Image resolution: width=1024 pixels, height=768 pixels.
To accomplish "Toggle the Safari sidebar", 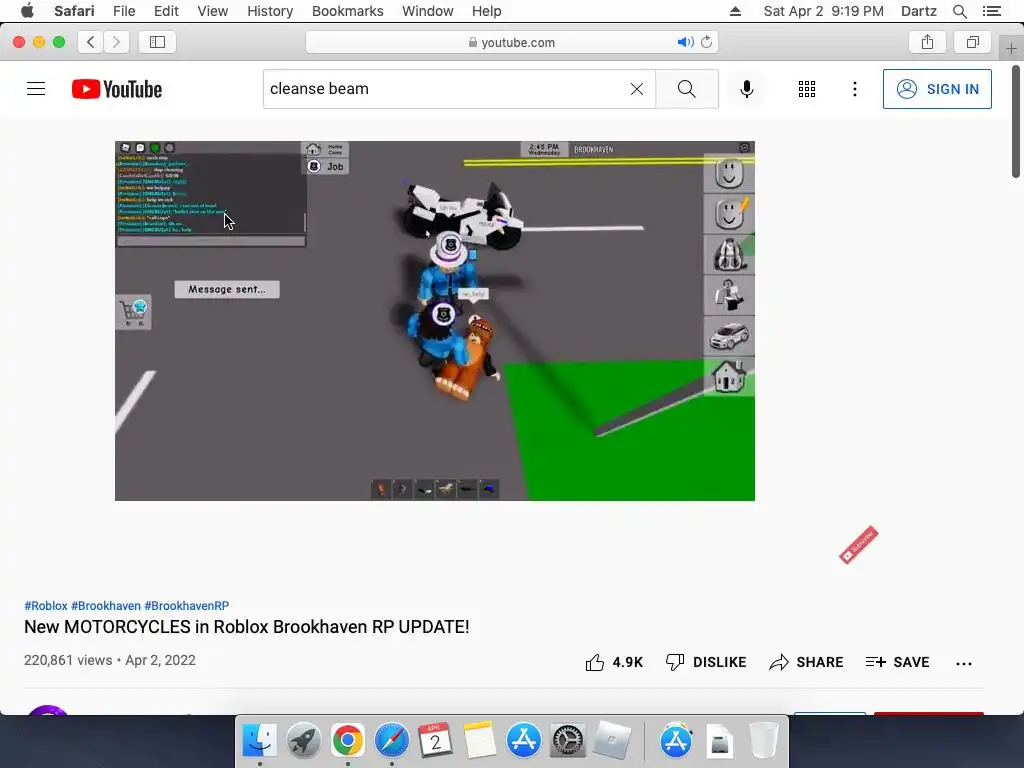I will click(x=157, y=42).
